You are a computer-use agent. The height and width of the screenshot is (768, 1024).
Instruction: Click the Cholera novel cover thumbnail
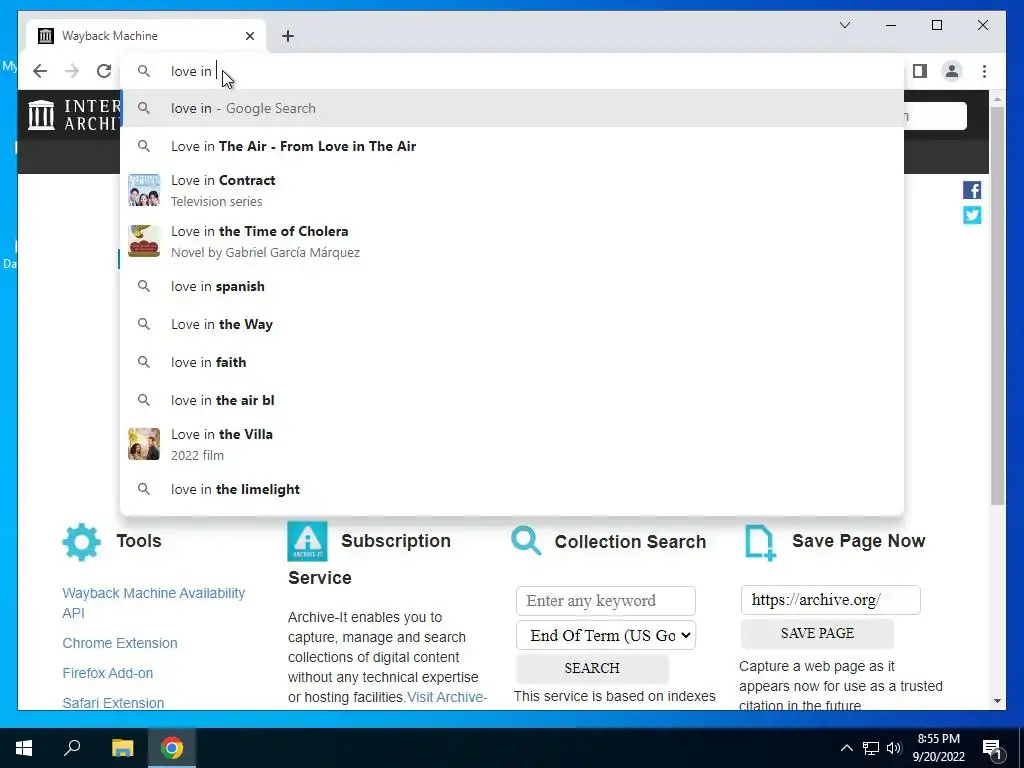[x=144, y=241]
